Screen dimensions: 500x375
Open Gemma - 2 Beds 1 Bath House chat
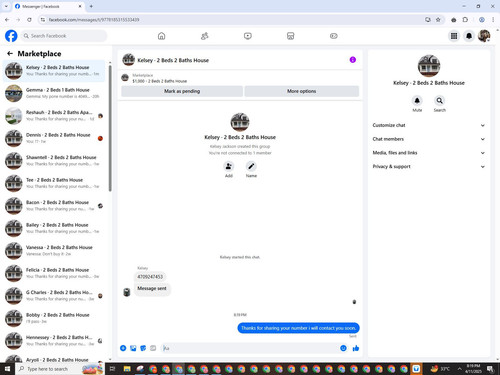pos(54,93)
